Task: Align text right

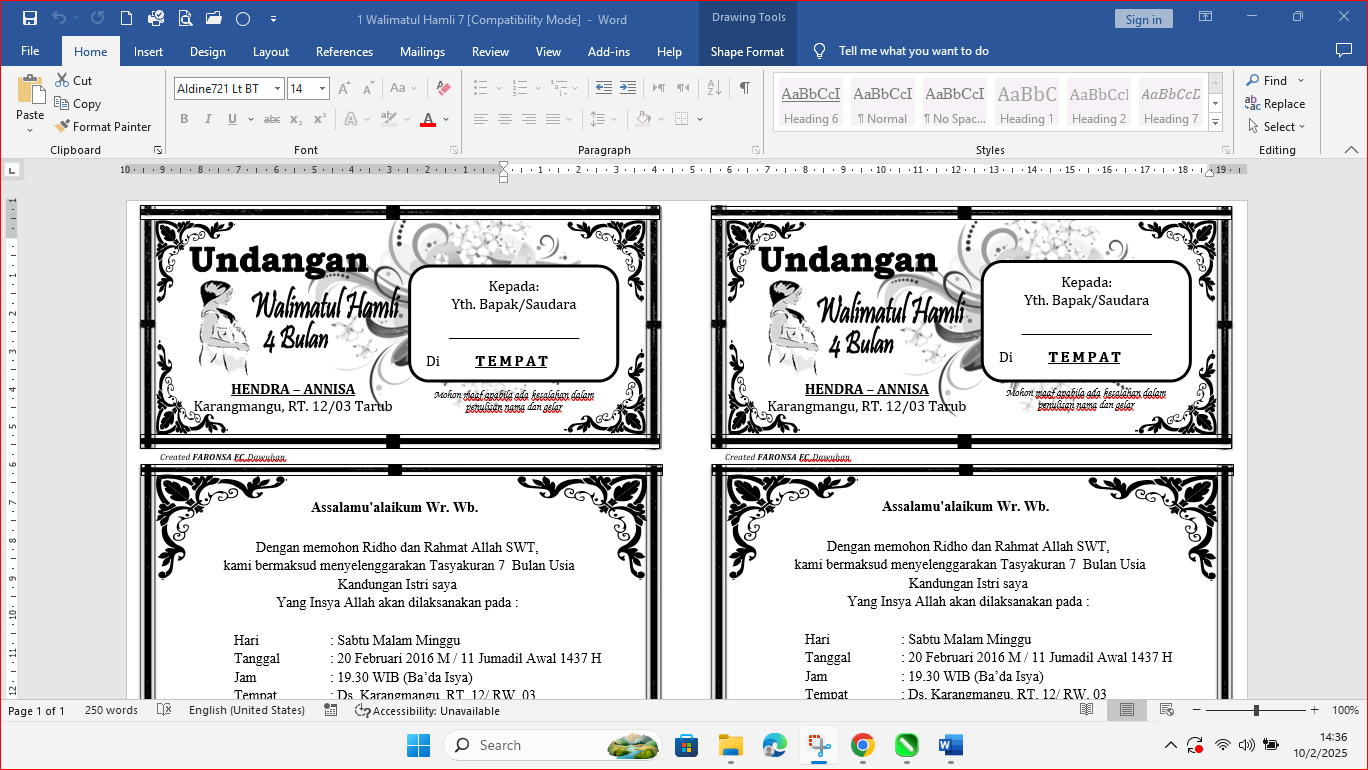Action: pyautogui.click(x=529, y=119)
